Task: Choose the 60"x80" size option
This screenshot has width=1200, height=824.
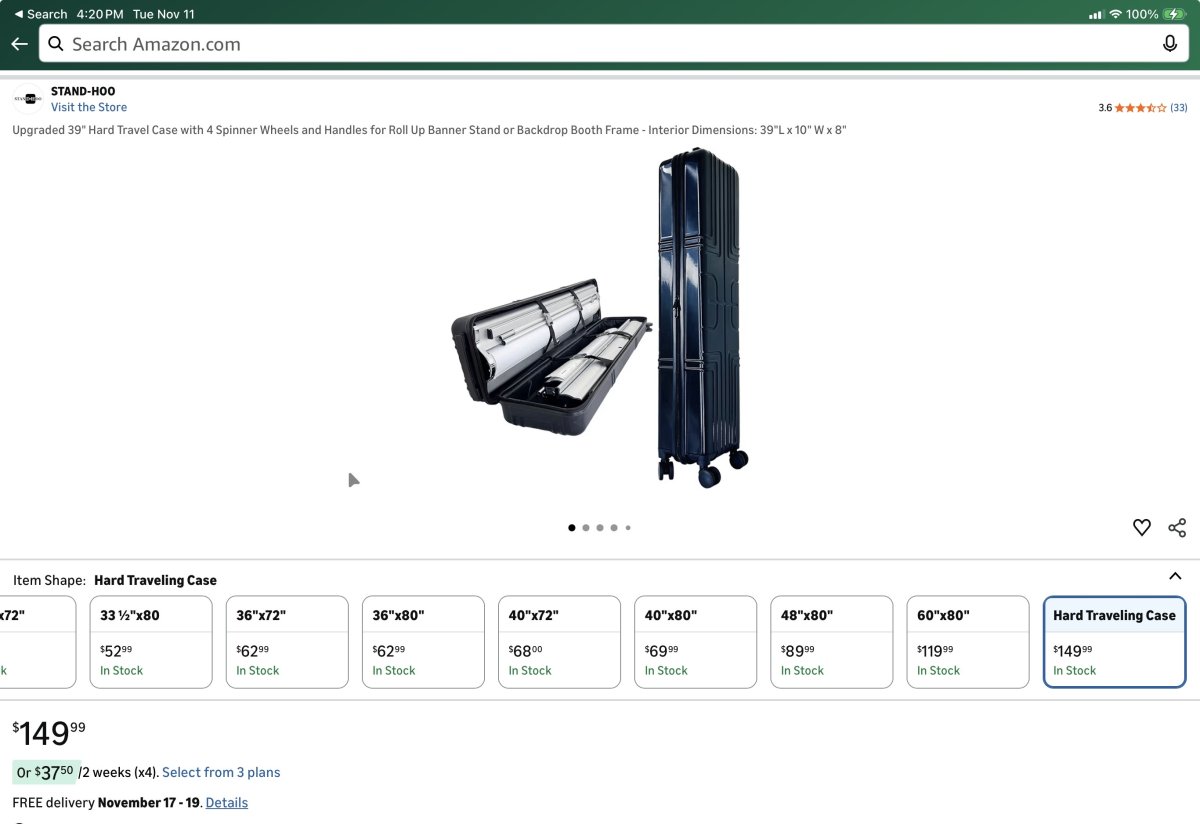Action: pyautogui.click(x=967, y=642)
